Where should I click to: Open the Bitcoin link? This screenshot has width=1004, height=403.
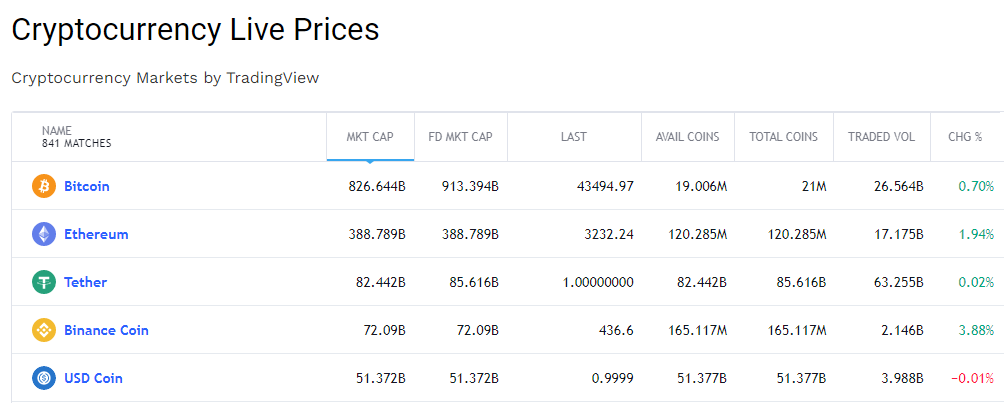coord(86,186)
